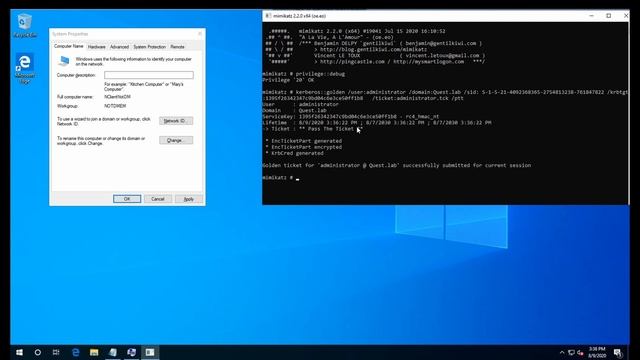Switch to the Advanced tab
Viewport: 640px width, 360px height.
point(119,47)
